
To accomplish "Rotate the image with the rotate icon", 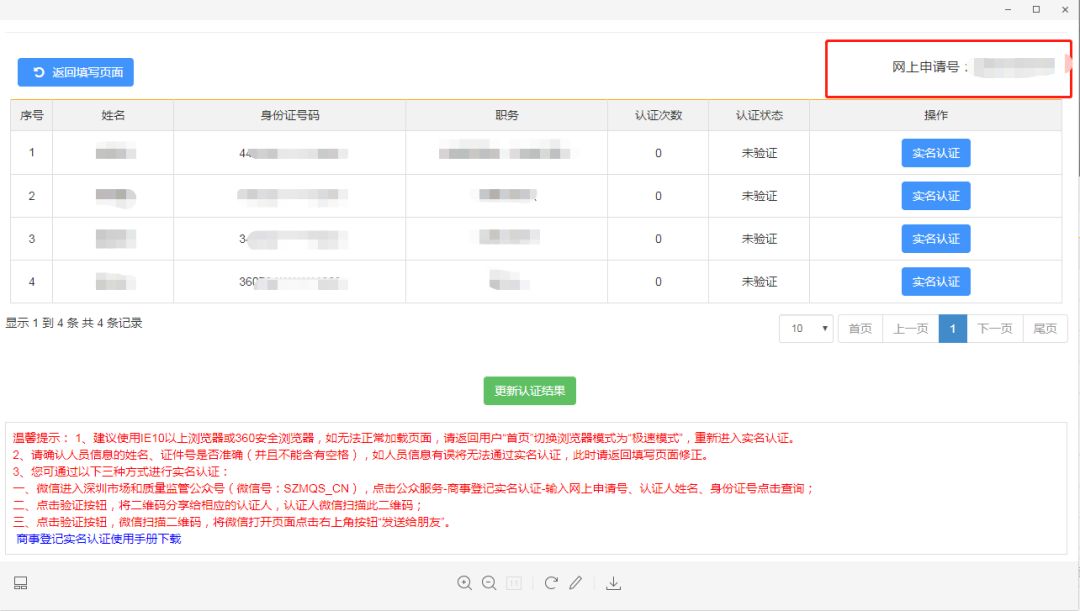I will (x=550, y=583).
